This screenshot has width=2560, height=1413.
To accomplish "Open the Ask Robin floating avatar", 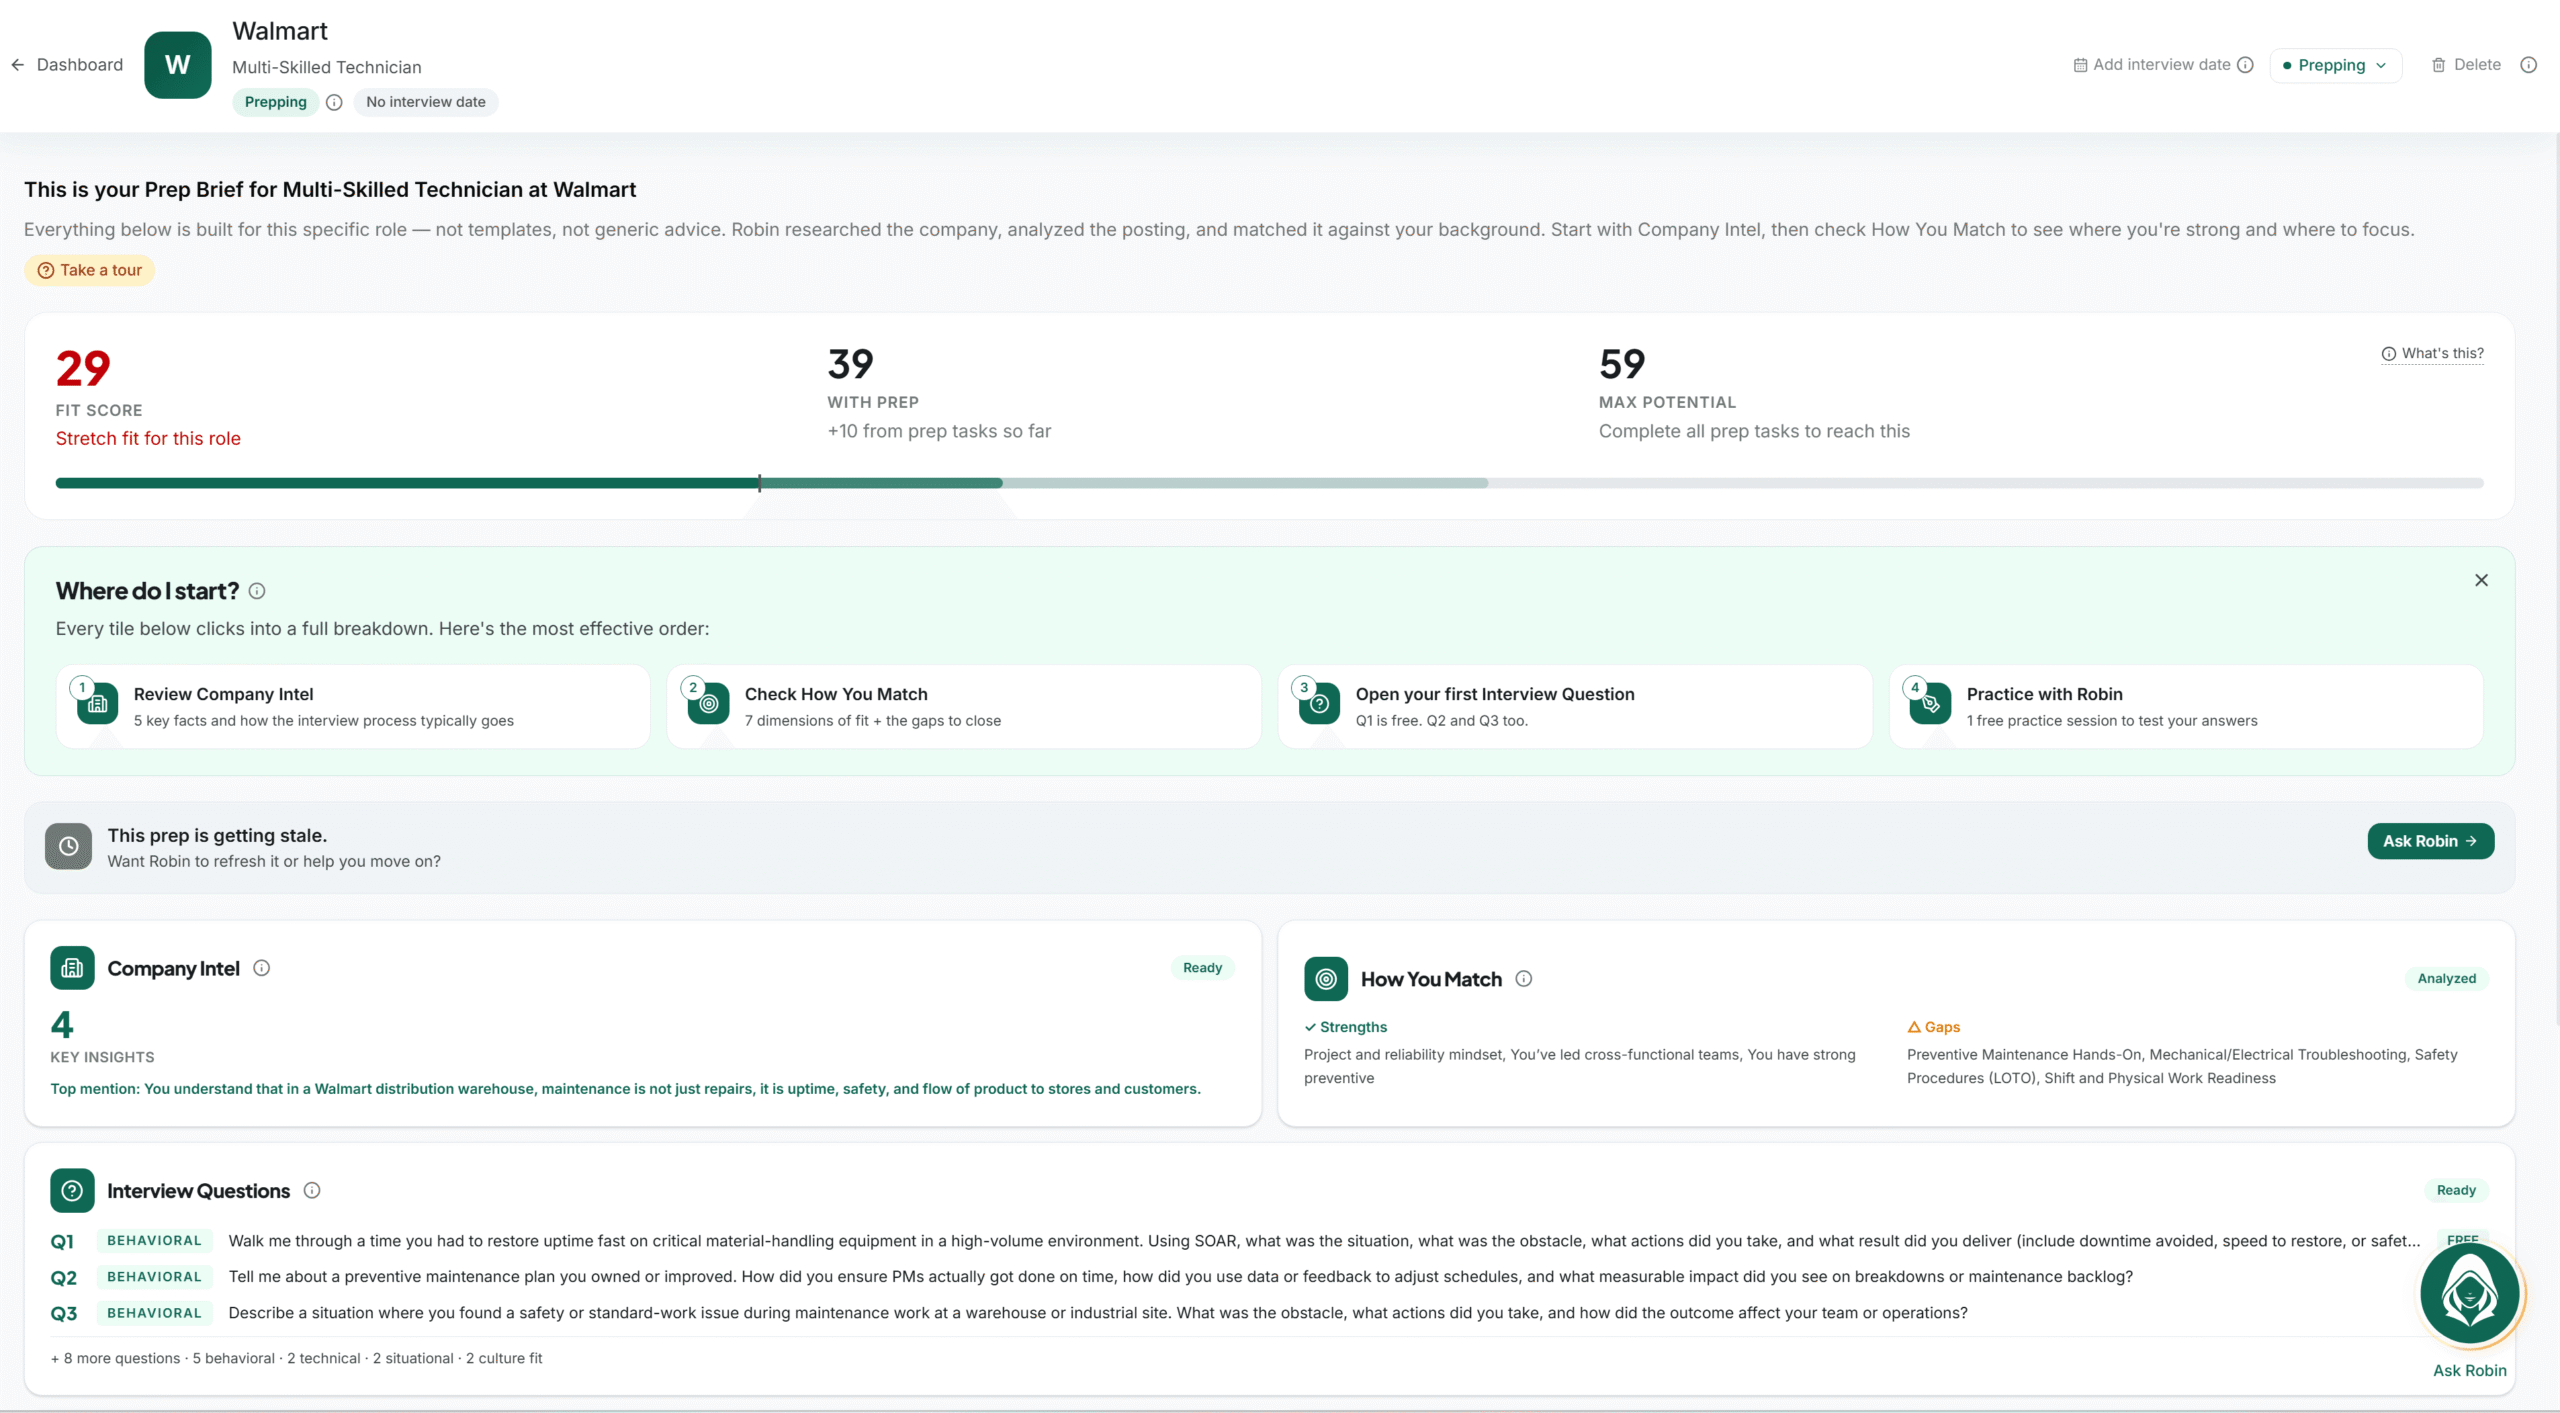I will [2470, 1294].
